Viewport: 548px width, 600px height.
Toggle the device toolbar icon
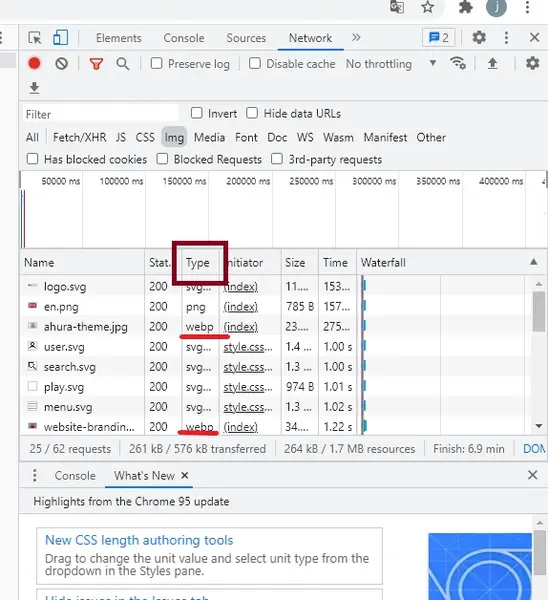click(60, 38)
